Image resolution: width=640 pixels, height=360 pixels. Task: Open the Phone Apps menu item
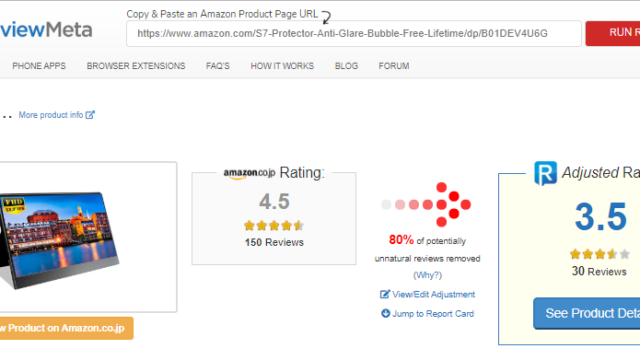[39, 66]
